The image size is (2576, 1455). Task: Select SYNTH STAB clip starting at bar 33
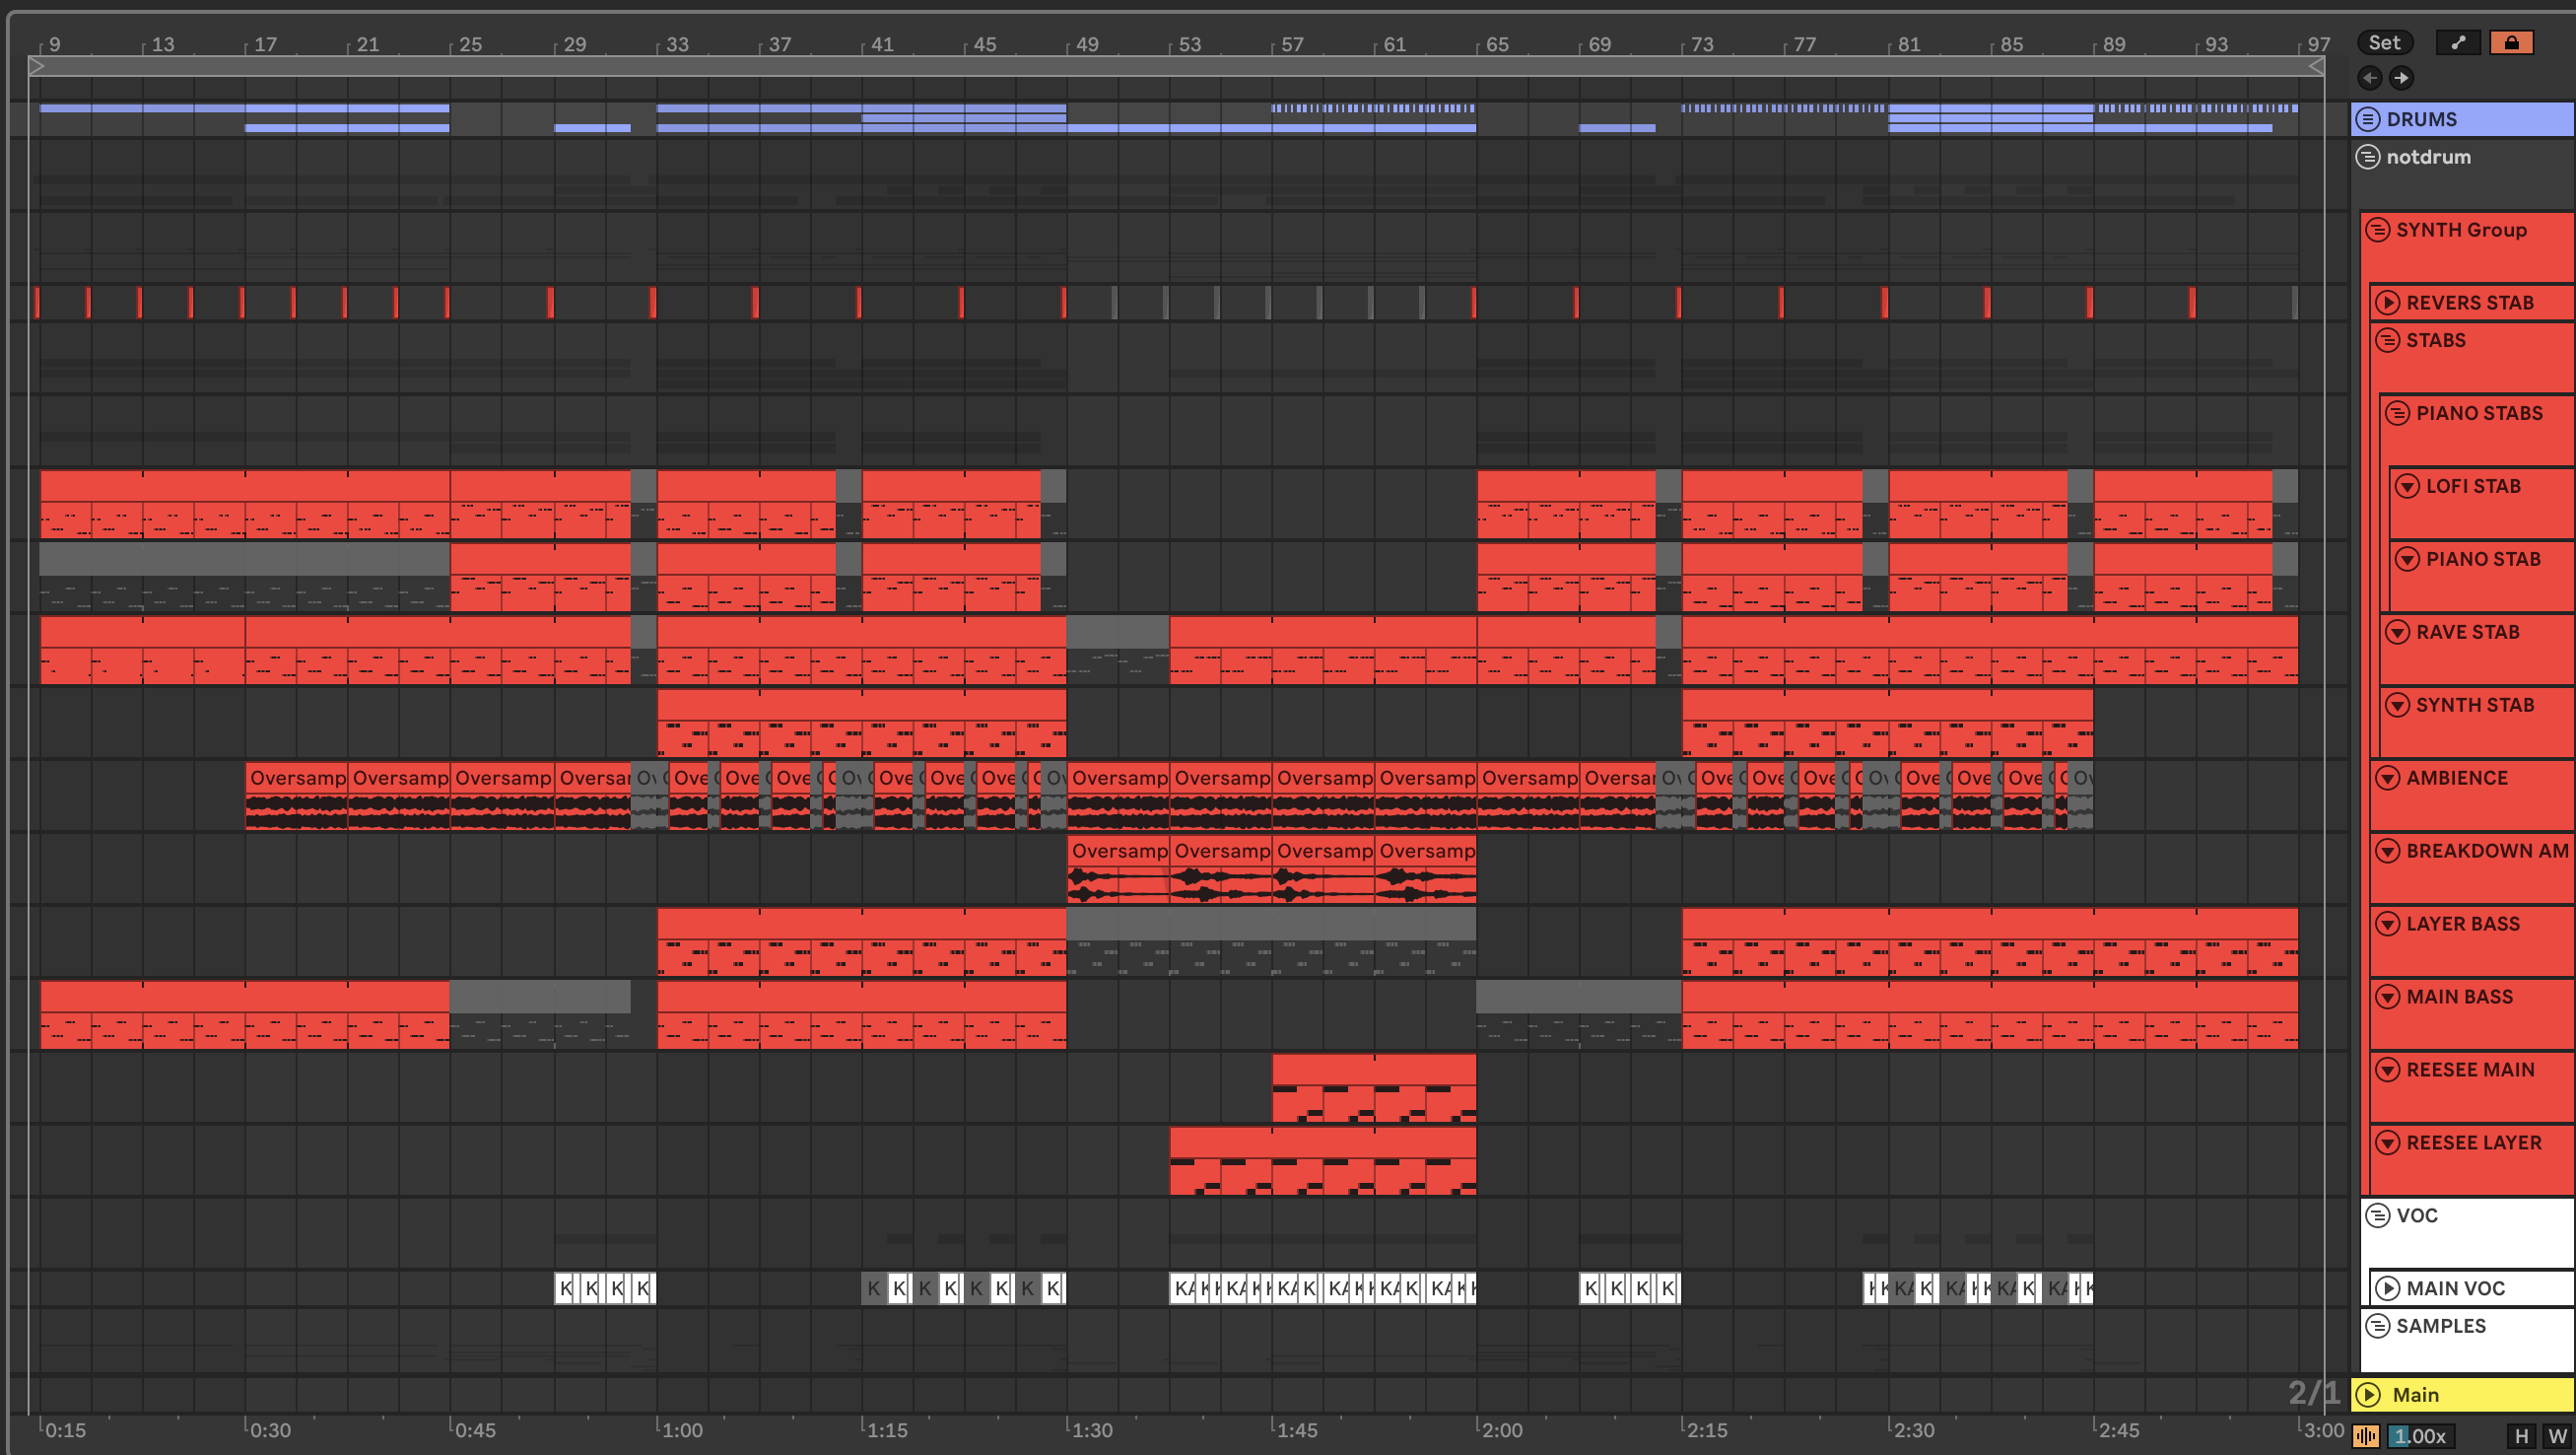pos(861,723)
